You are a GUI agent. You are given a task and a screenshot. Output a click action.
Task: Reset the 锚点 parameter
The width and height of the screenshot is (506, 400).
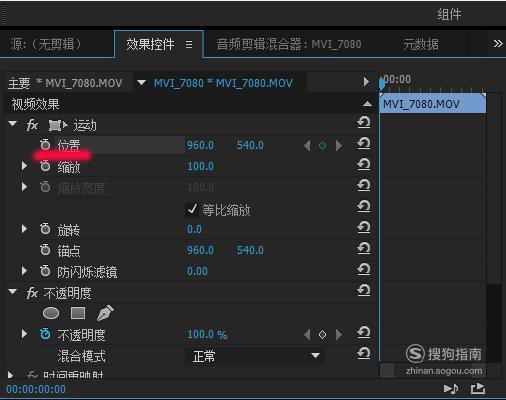point(364,248)
